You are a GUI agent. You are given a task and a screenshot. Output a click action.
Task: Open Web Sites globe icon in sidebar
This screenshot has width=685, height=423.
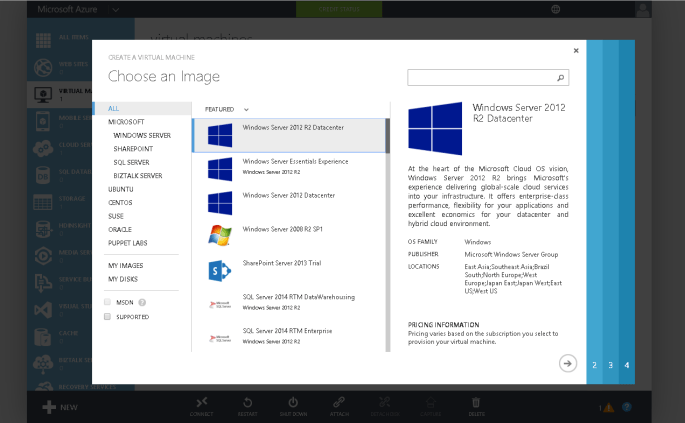[x=43, y=67]
